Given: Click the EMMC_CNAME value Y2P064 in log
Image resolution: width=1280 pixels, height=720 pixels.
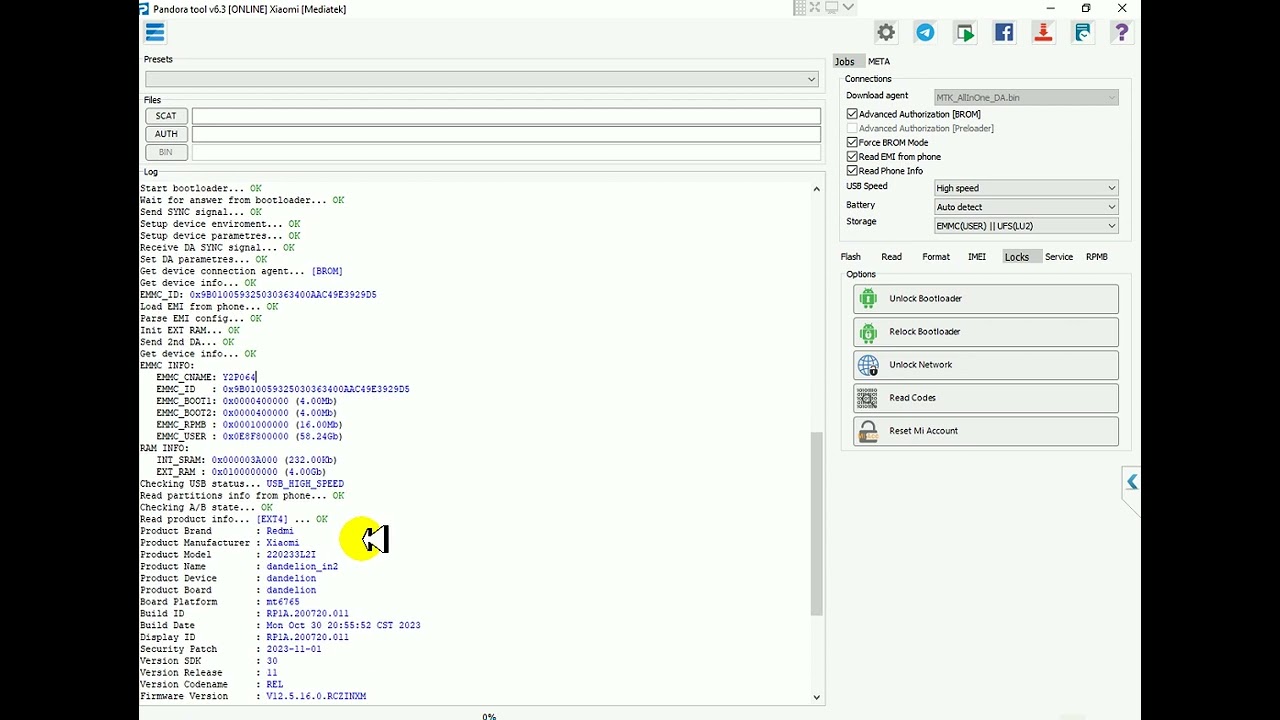Looking at the screenshot, I should 239,377.
